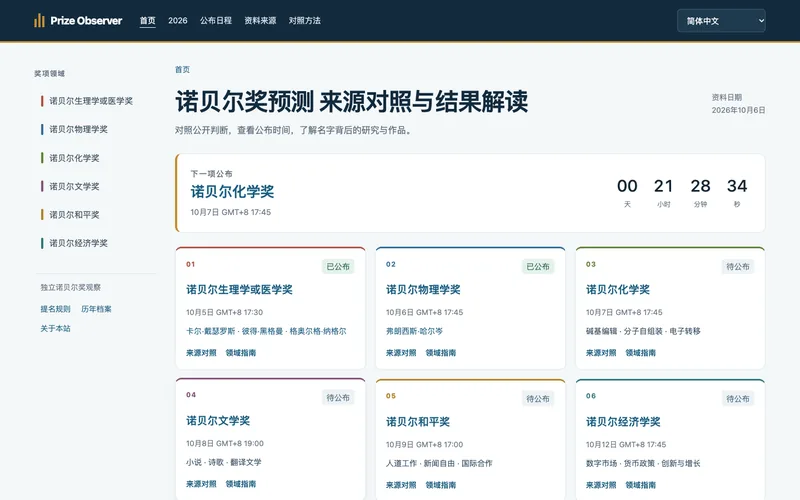Open 领域指南 on the 物理学奖 card
The height and width of the screenshot is (500, 800).
pos(441,353)
